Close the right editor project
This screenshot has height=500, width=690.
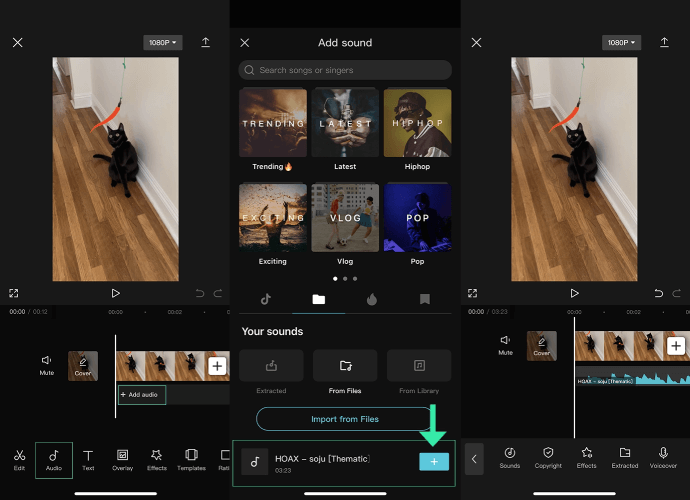pos(476,42)
